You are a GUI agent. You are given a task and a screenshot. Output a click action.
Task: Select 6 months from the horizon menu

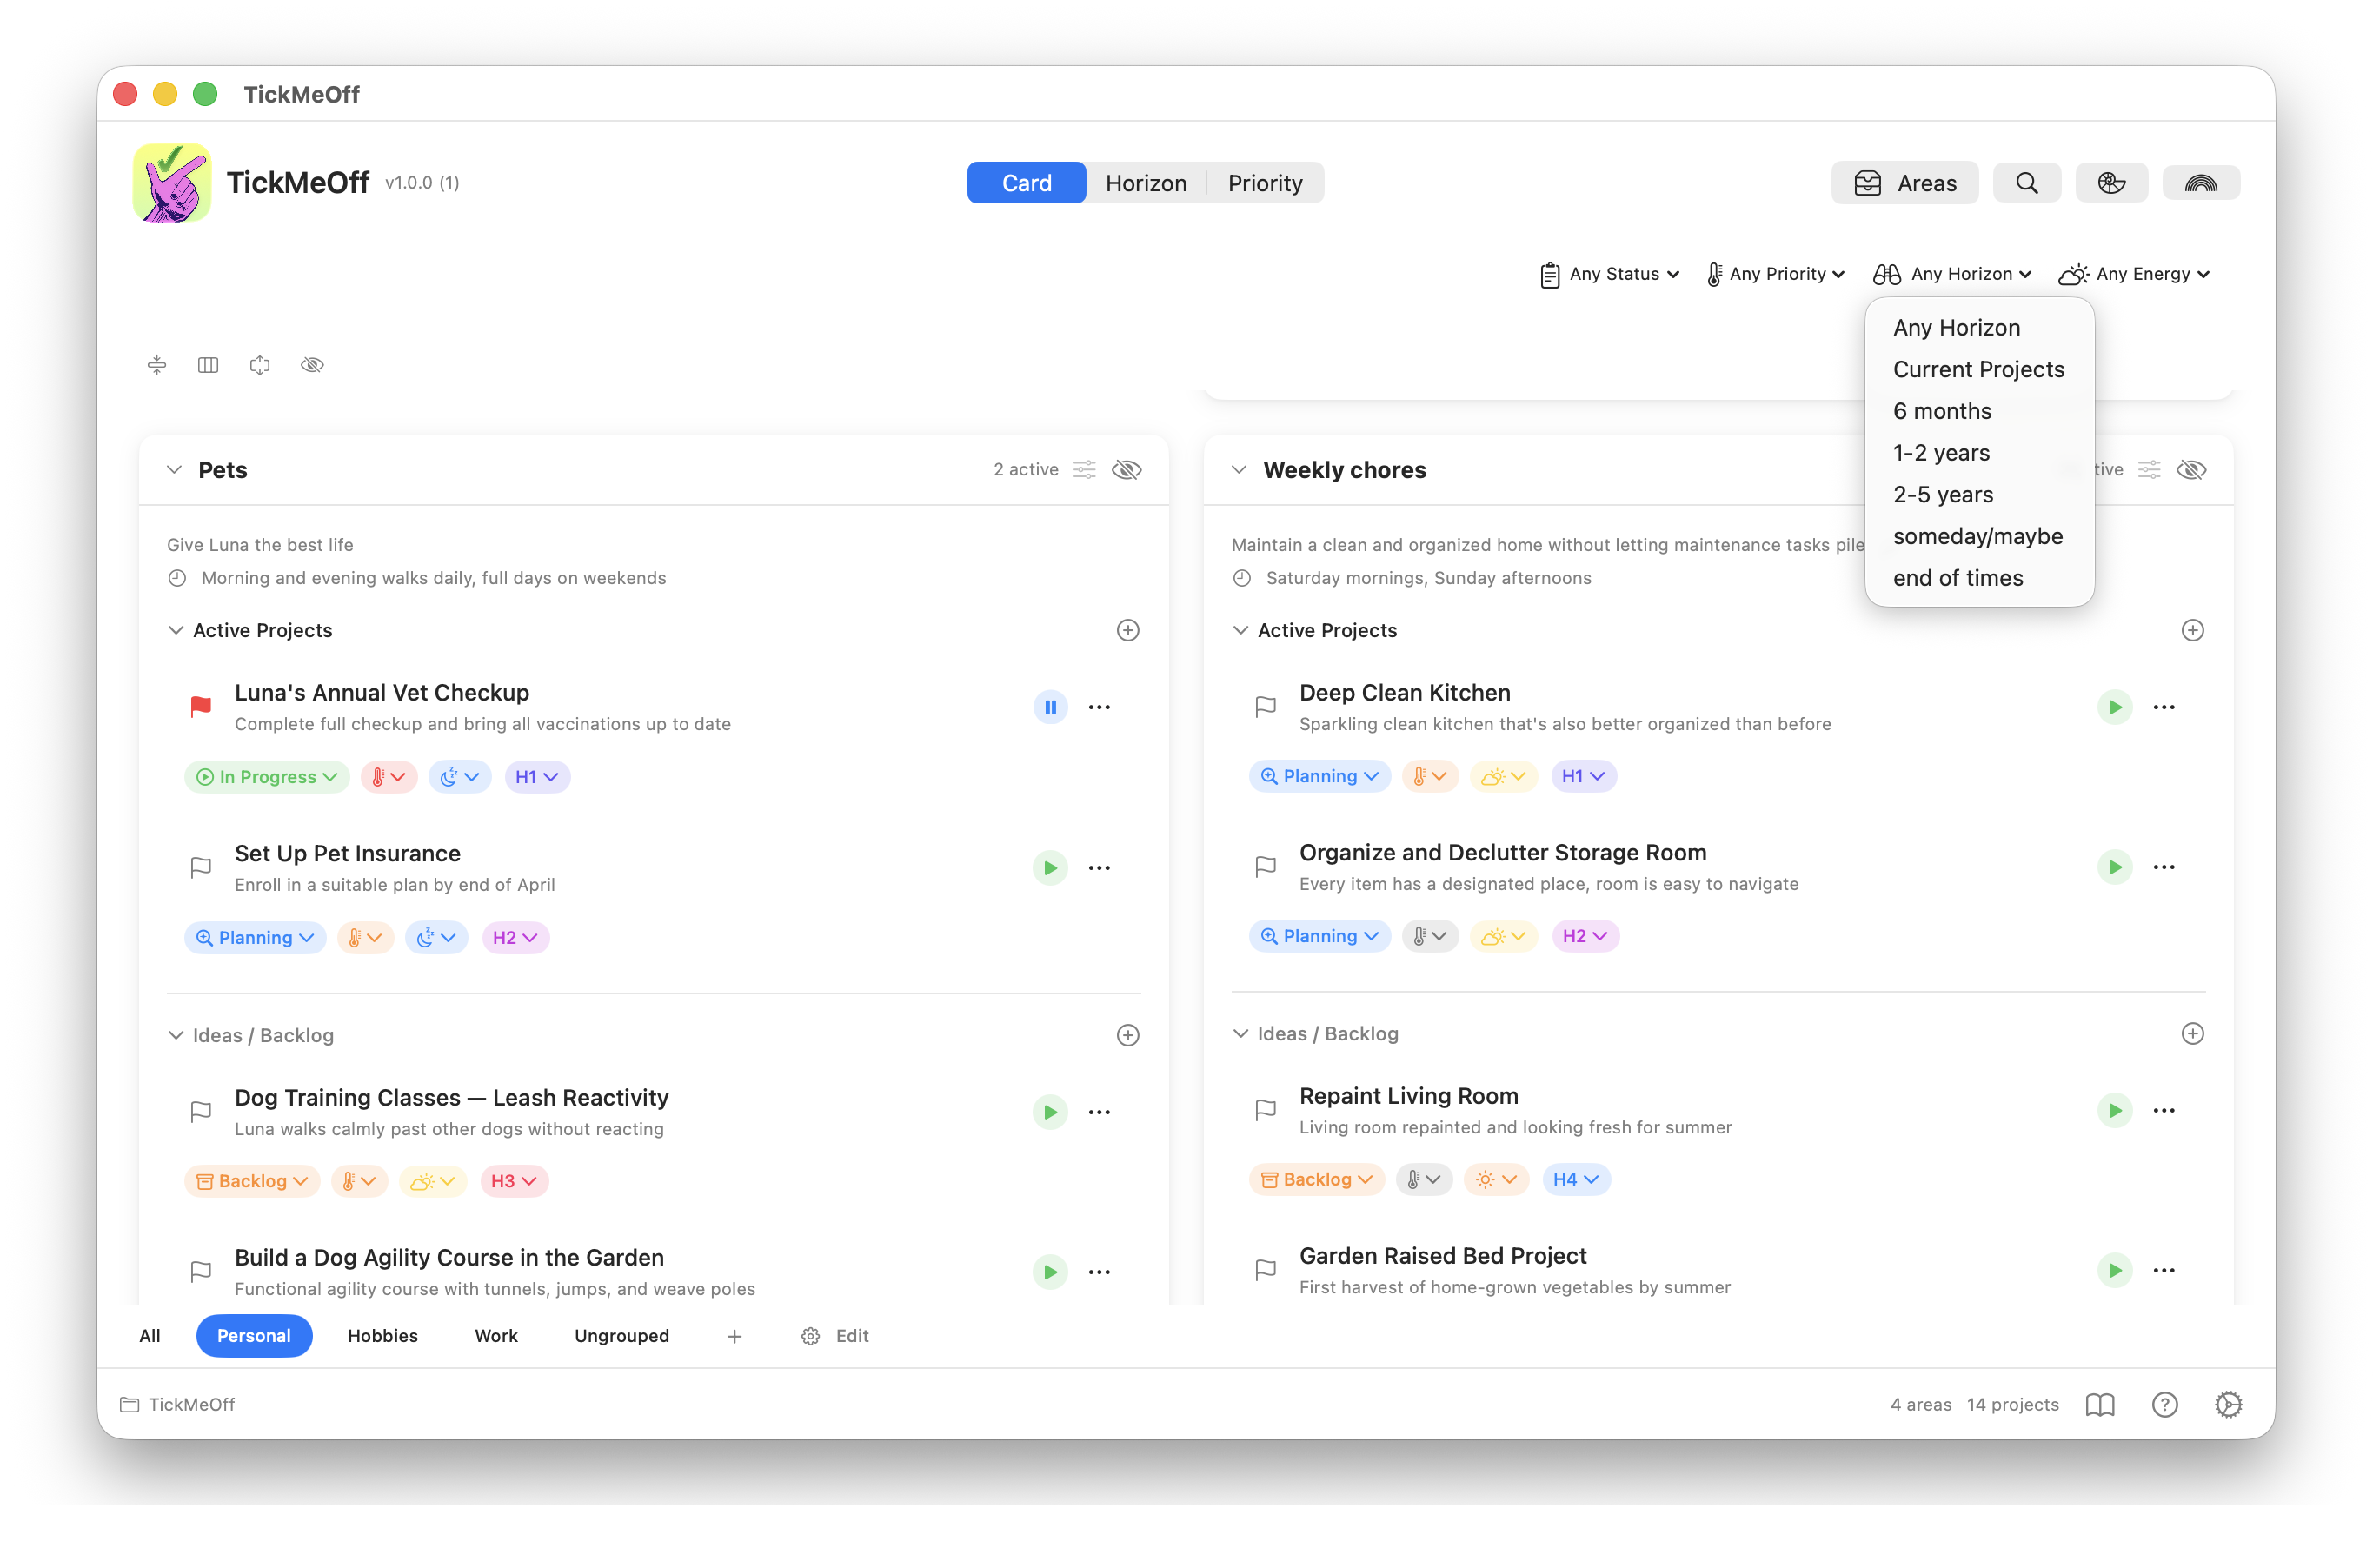(x=1941, y=411)
